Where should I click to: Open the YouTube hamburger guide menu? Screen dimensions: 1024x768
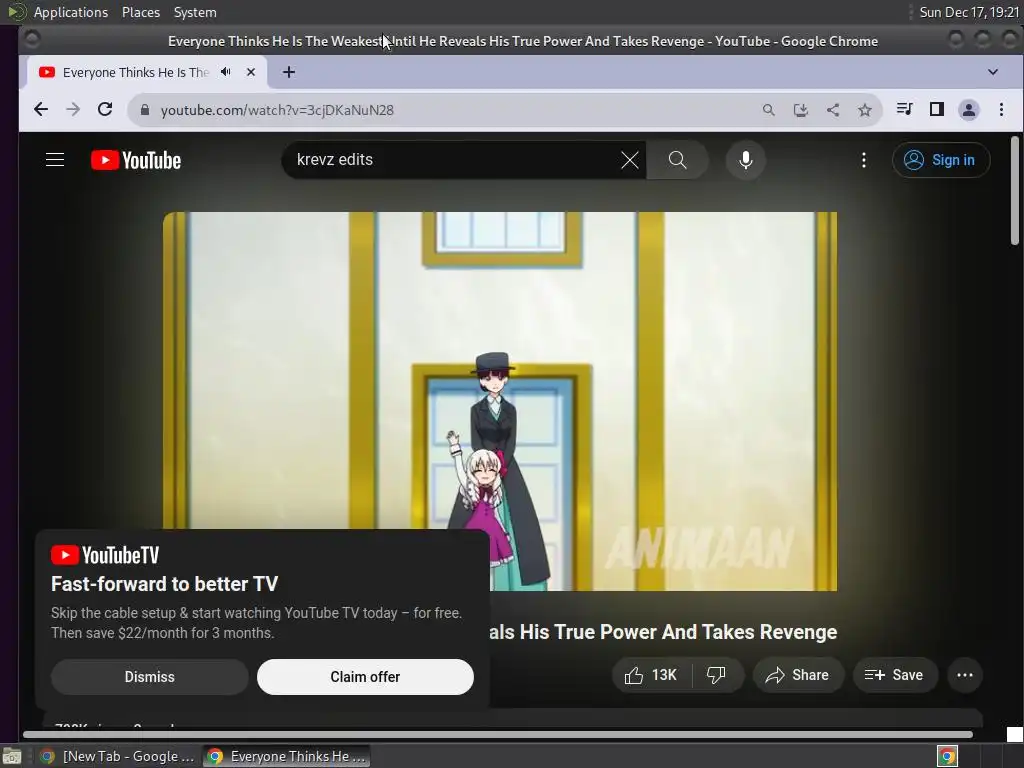[55, 160]
